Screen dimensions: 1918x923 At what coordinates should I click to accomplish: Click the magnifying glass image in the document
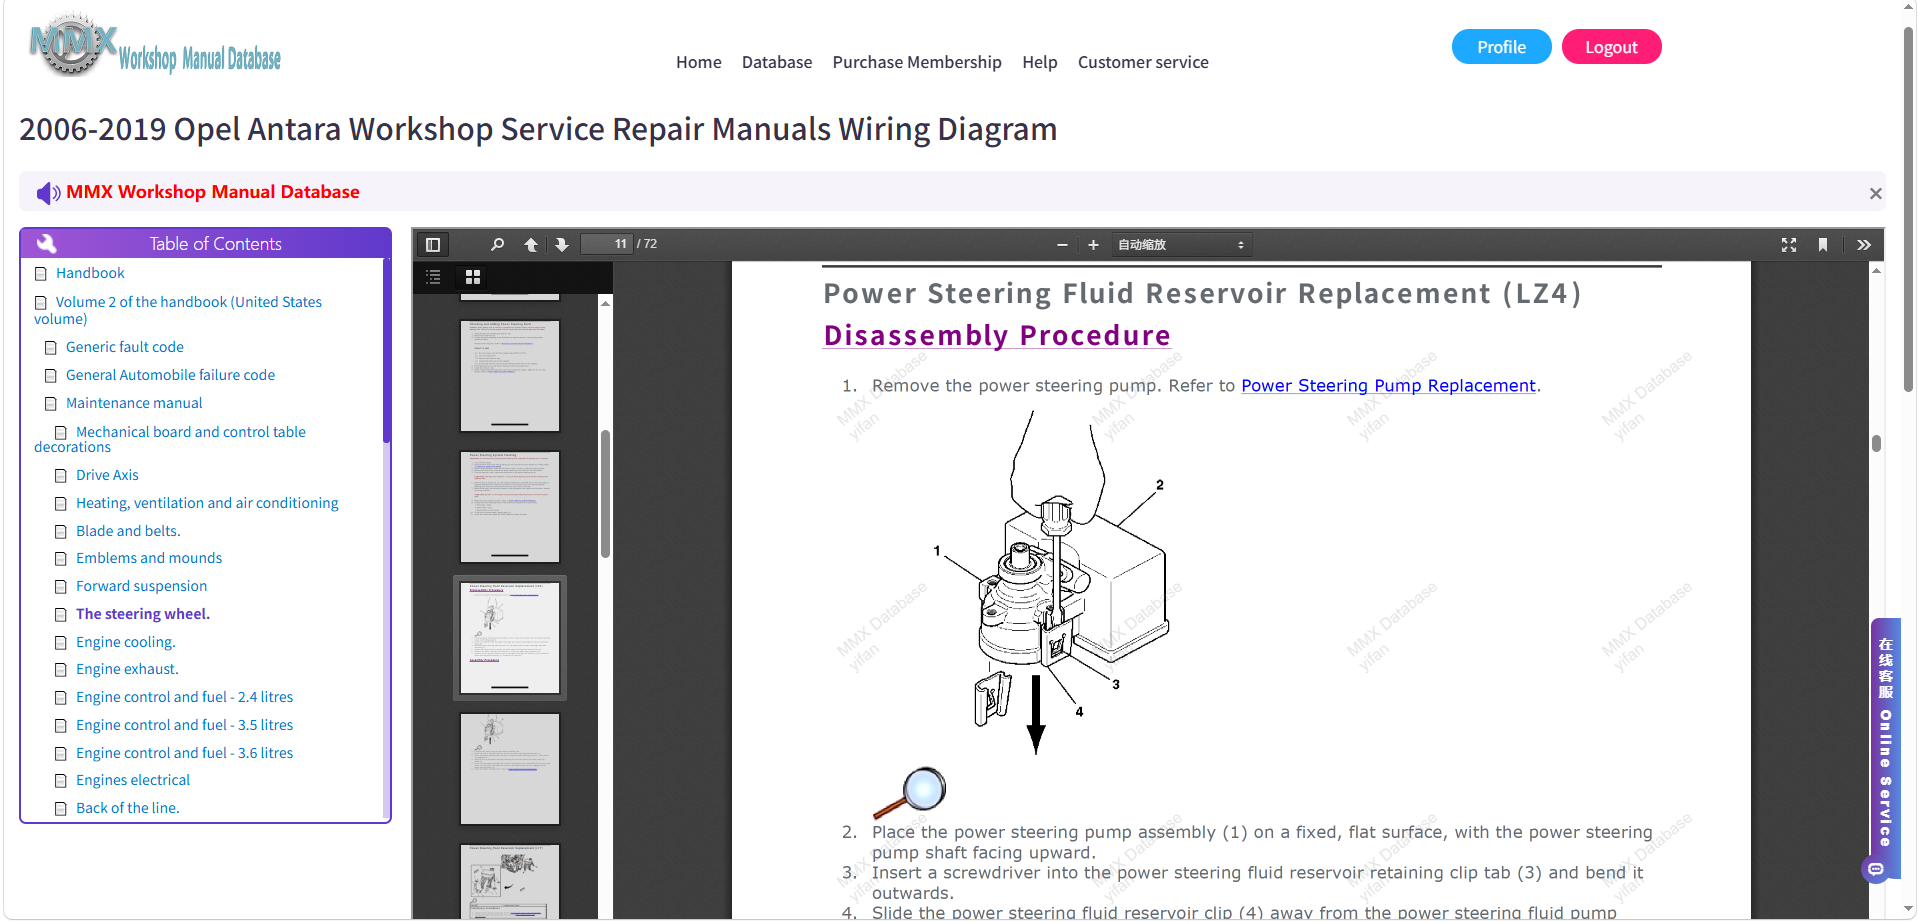(909, 793)
